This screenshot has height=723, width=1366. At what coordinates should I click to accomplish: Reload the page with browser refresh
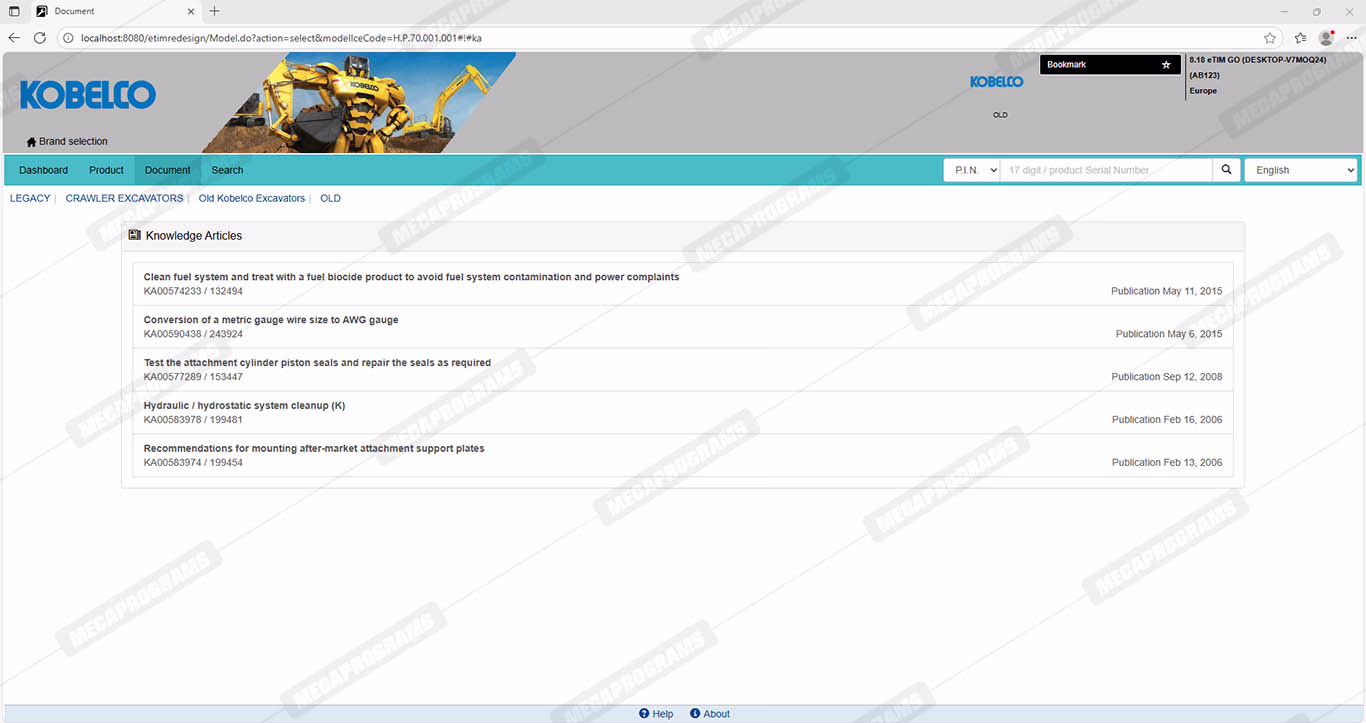40,38
